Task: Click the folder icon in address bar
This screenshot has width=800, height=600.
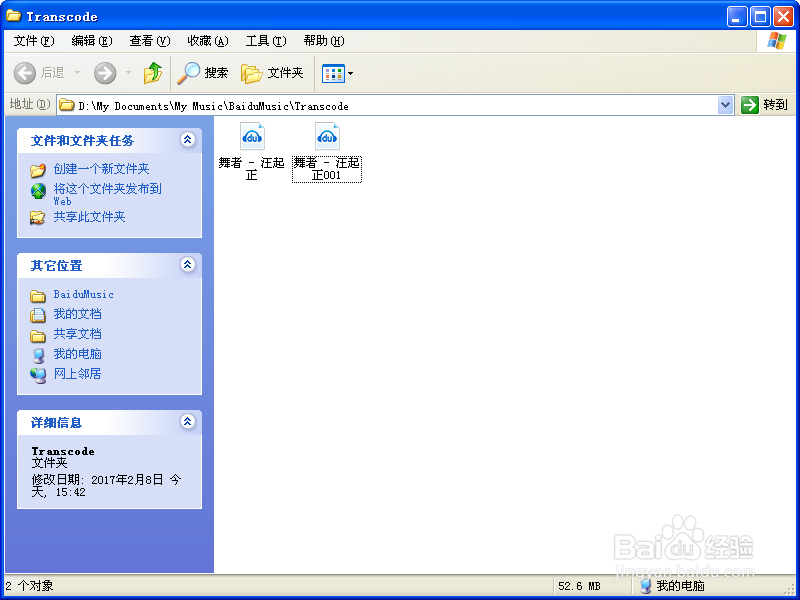Action: 67,105
